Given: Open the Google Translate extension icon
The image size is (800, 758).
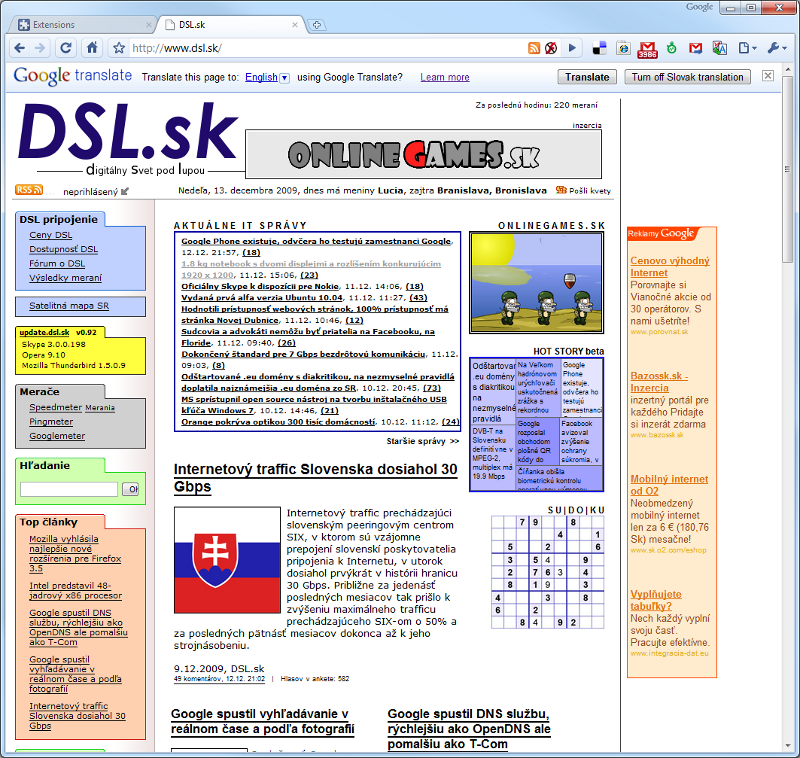Looking at the screenshot, I should [x=720, y=48].
